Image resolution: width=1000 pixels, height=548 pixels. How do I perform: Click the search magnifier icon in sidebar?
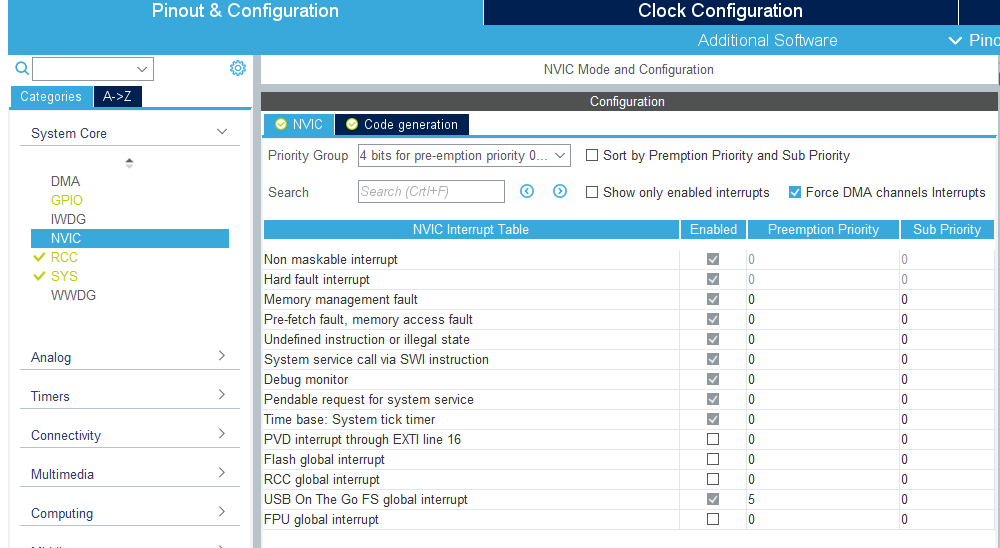tap(22, 68)
